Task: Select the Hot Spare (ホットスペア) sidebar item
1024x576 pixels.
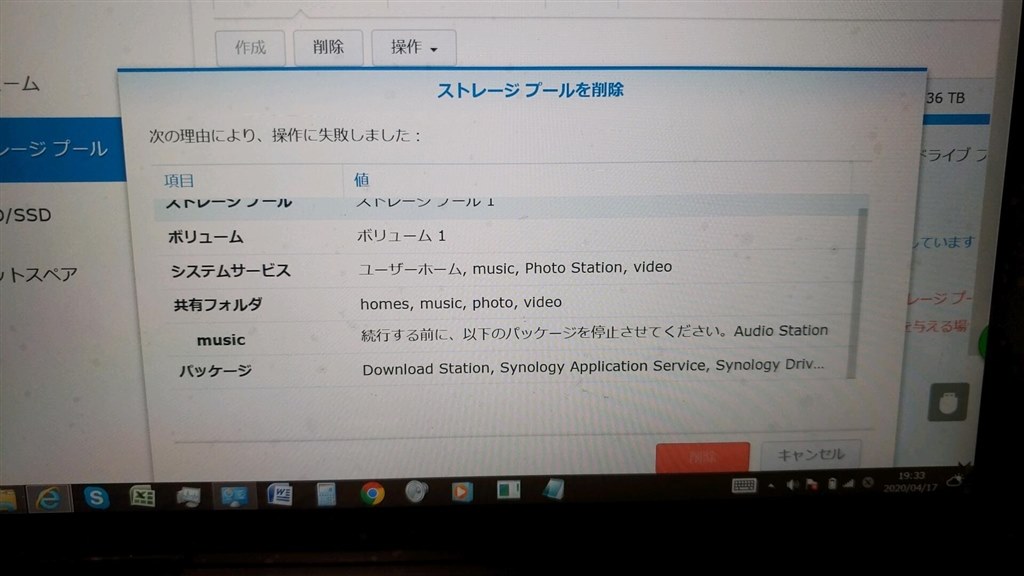Action: click(39, 275)
